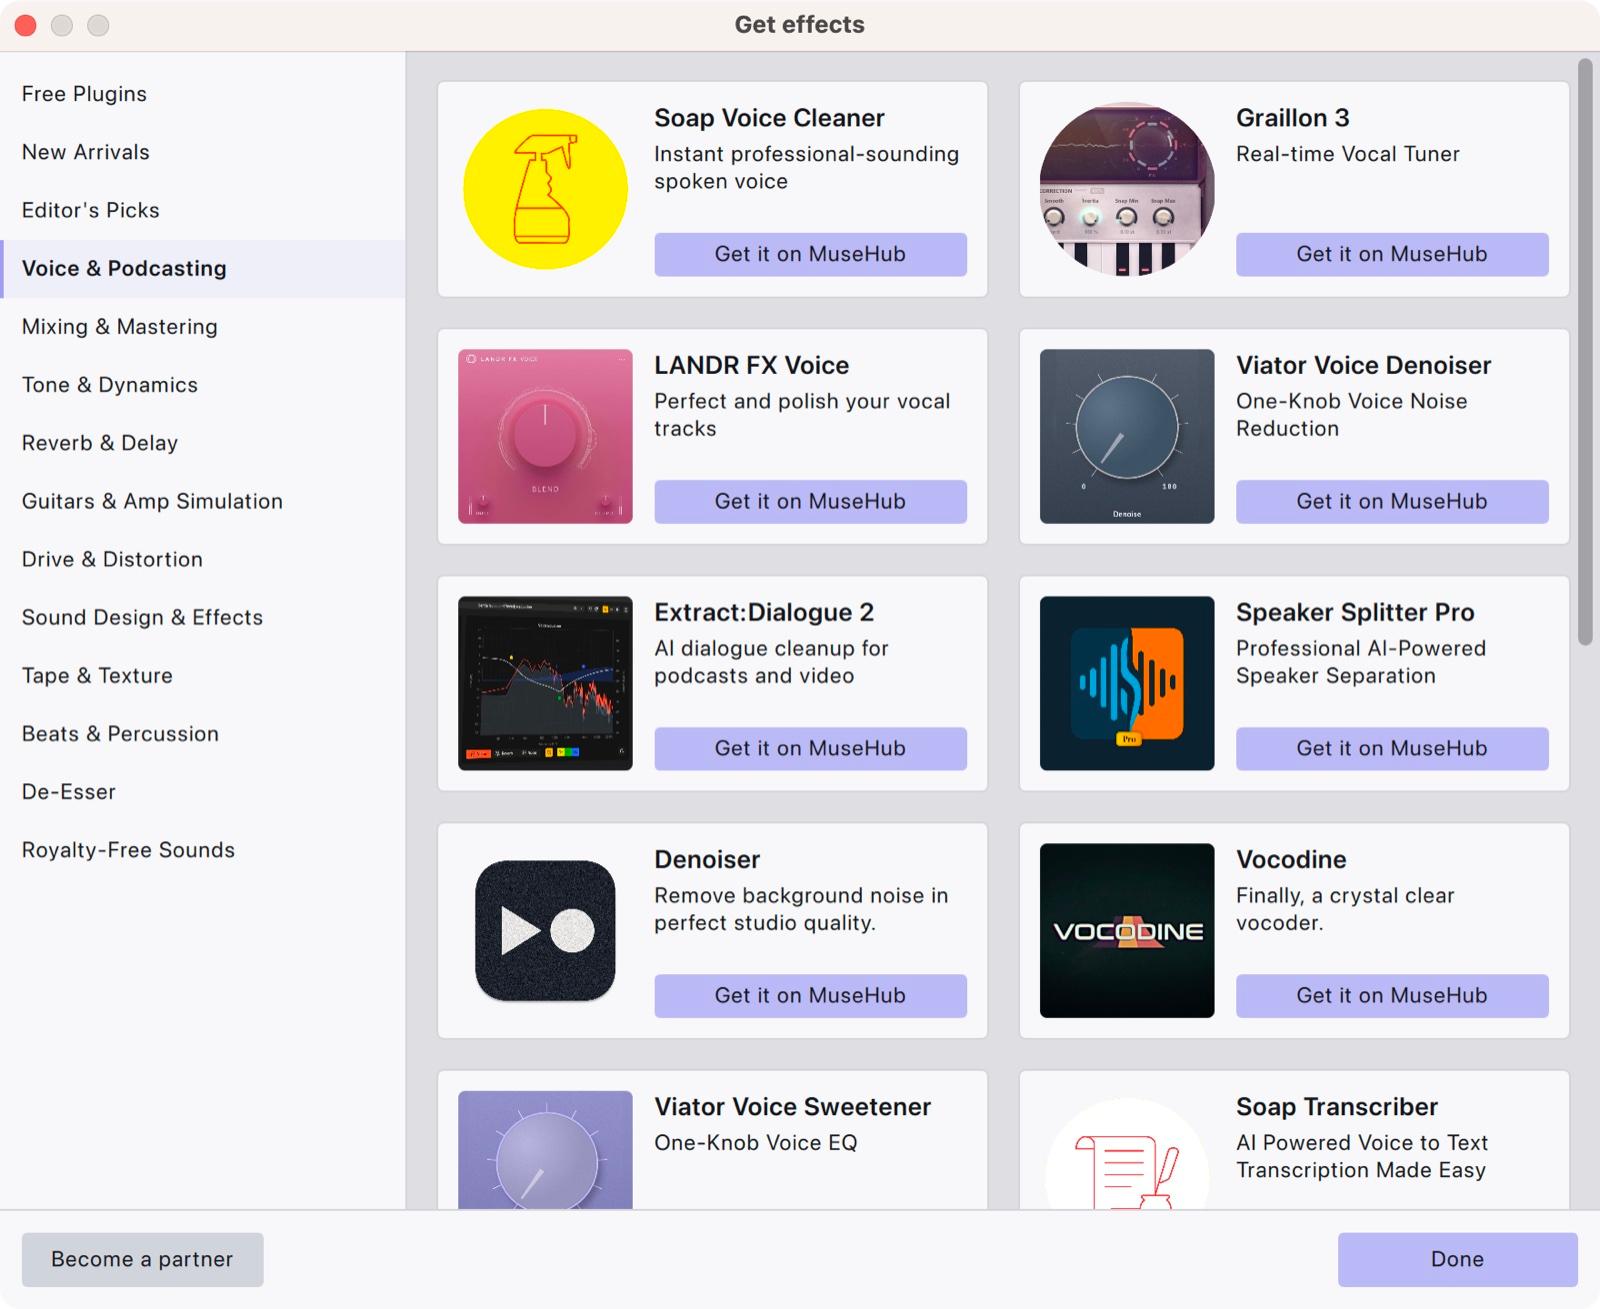
Task: Click the Become a partner button
Action: (143, 1259)
